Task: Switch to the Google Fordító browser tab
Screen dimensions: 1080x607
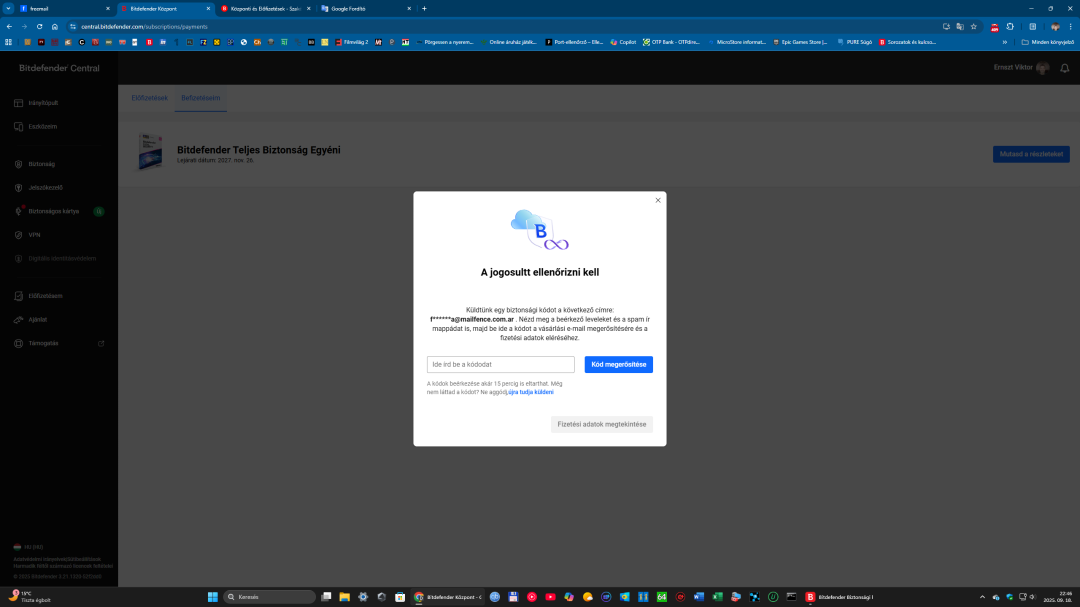Action: [365, 9]
